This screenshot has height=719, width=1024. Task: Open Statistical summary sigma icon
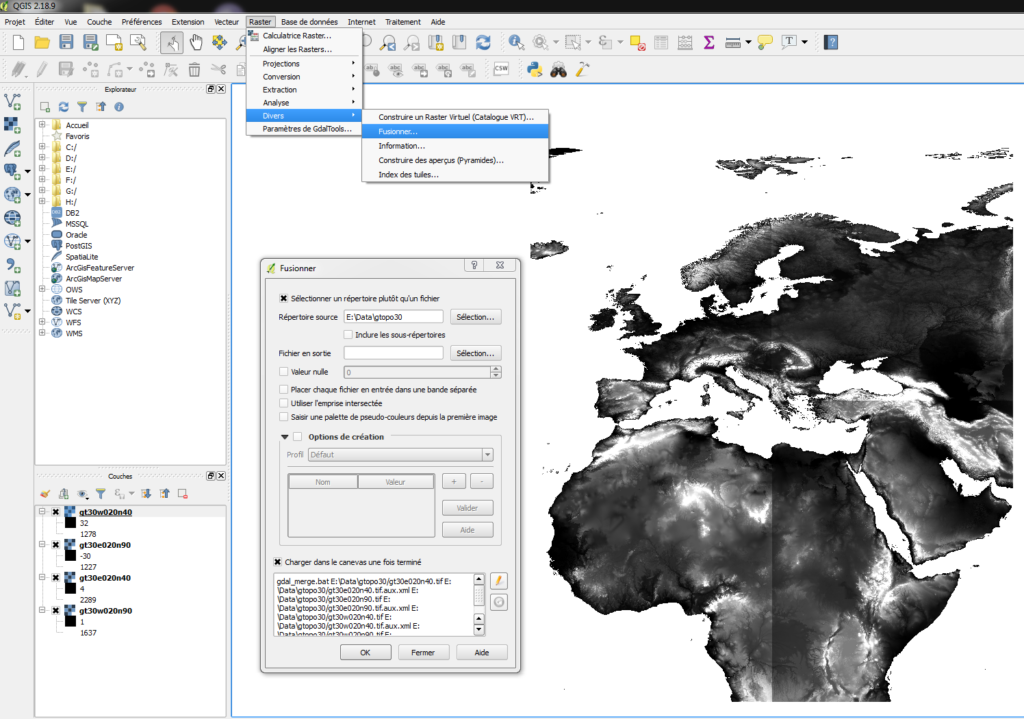709,42
